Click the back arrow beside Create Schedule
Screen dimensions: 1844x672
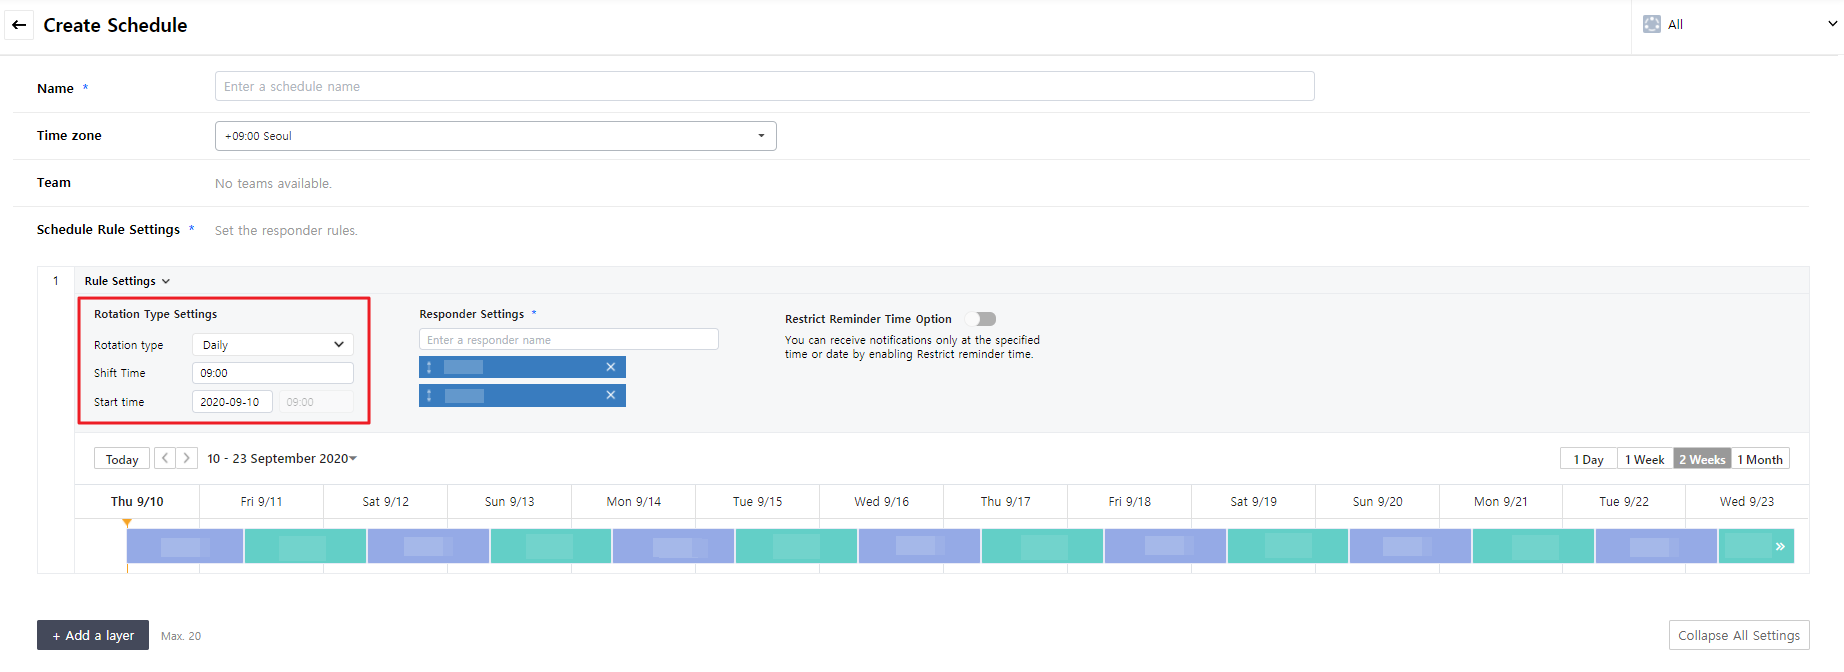(19, 25)
